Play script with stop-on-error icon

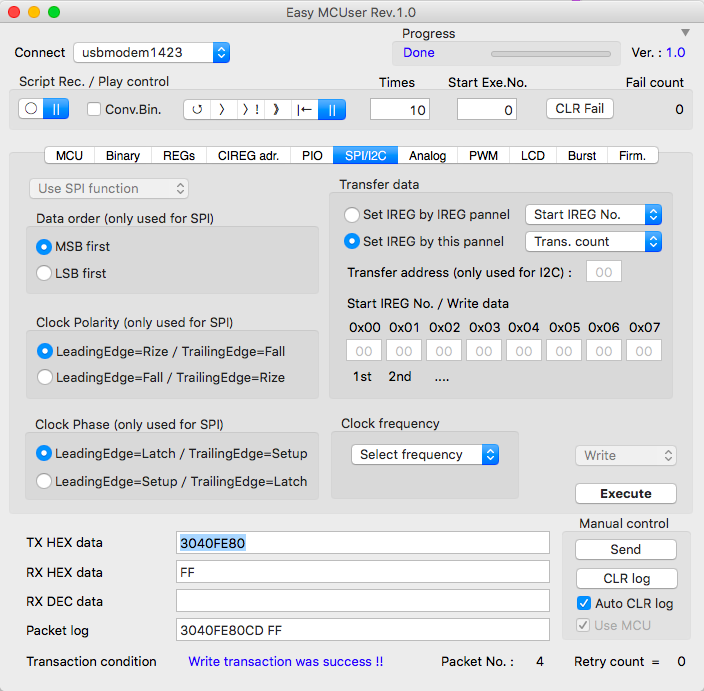coord(251,110)
